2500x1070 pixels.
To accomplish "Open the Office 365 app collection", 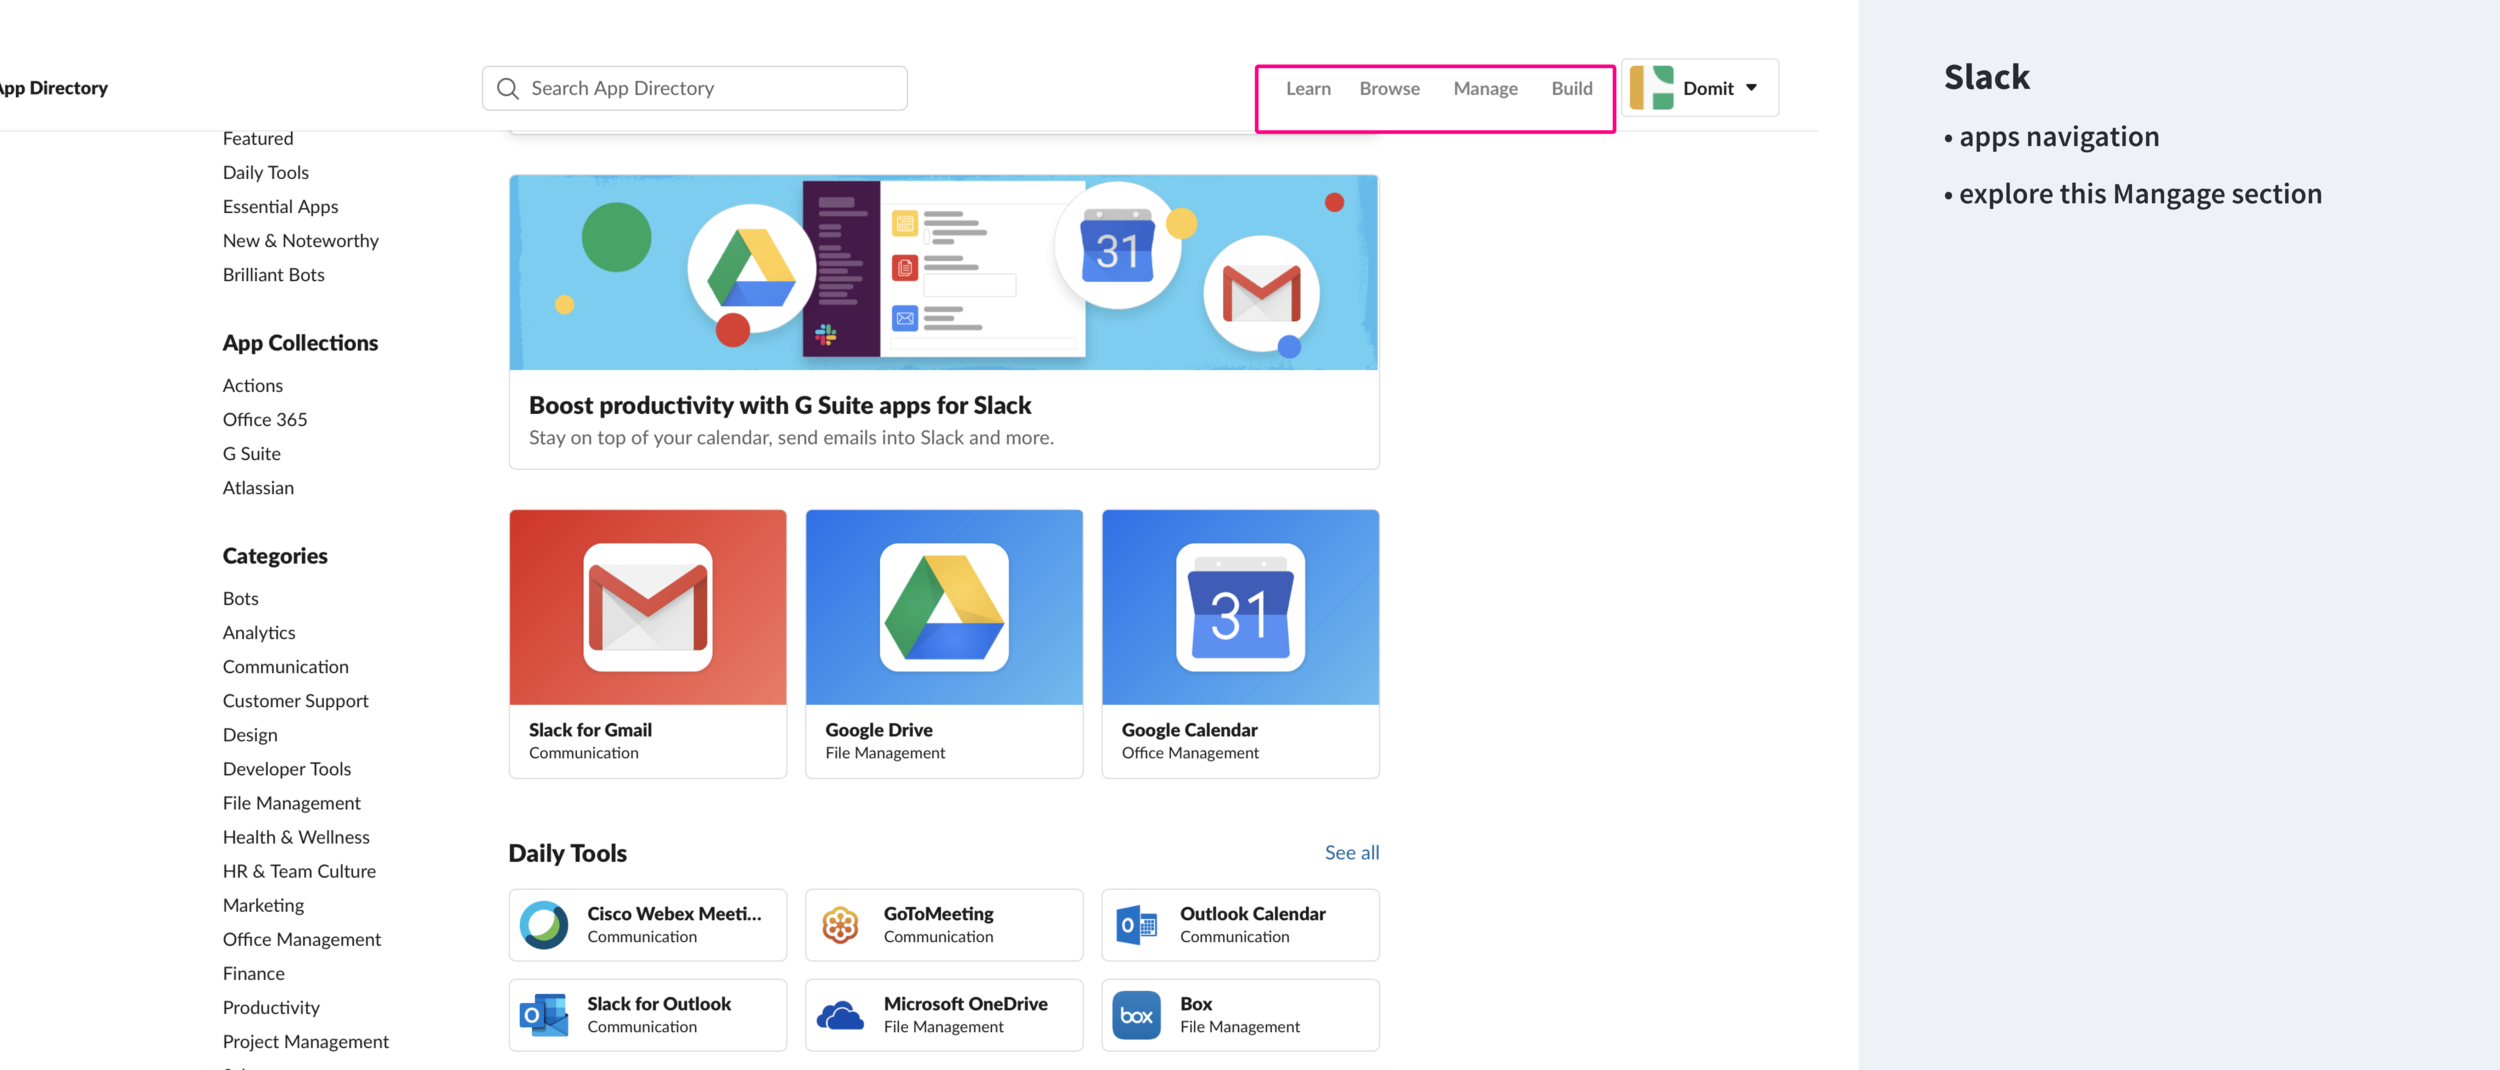I will pyautogui.click(x=265, y=419).
